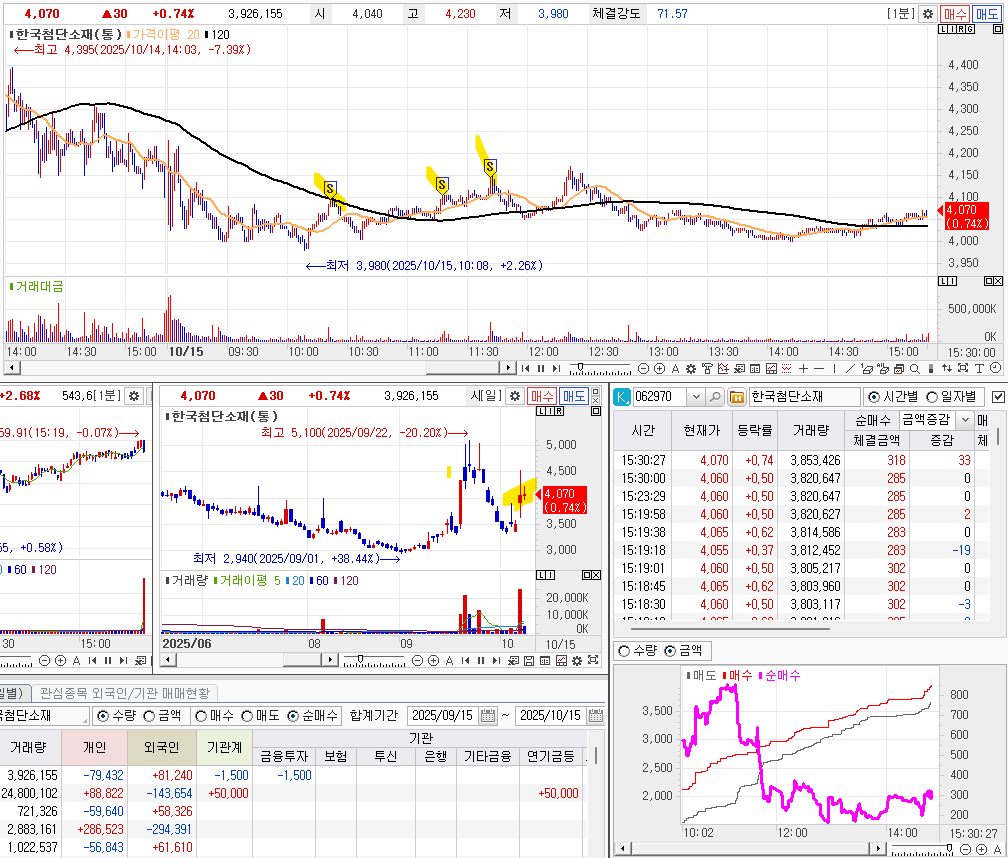
Task: Open main chart settings gear icon
Action: pos(928,13)
